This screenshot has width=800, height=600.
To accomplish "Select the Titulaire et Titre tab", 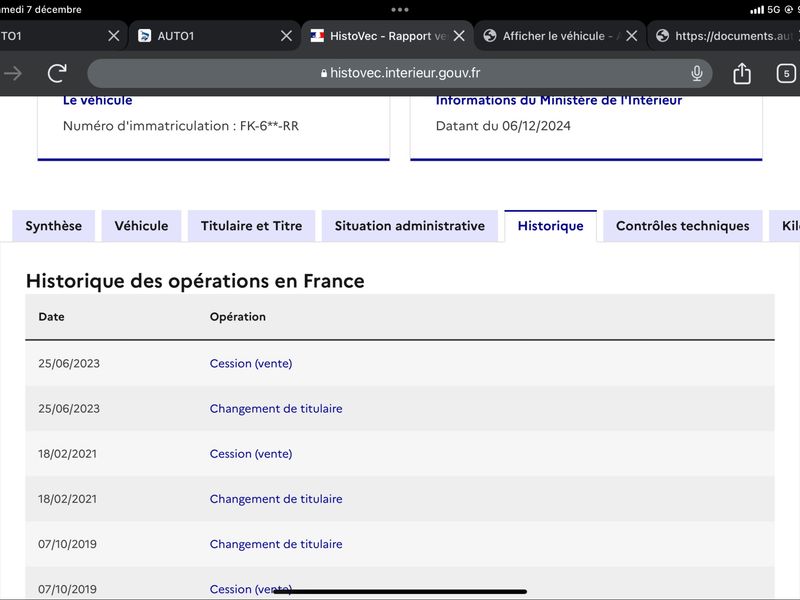I will 252,226.
